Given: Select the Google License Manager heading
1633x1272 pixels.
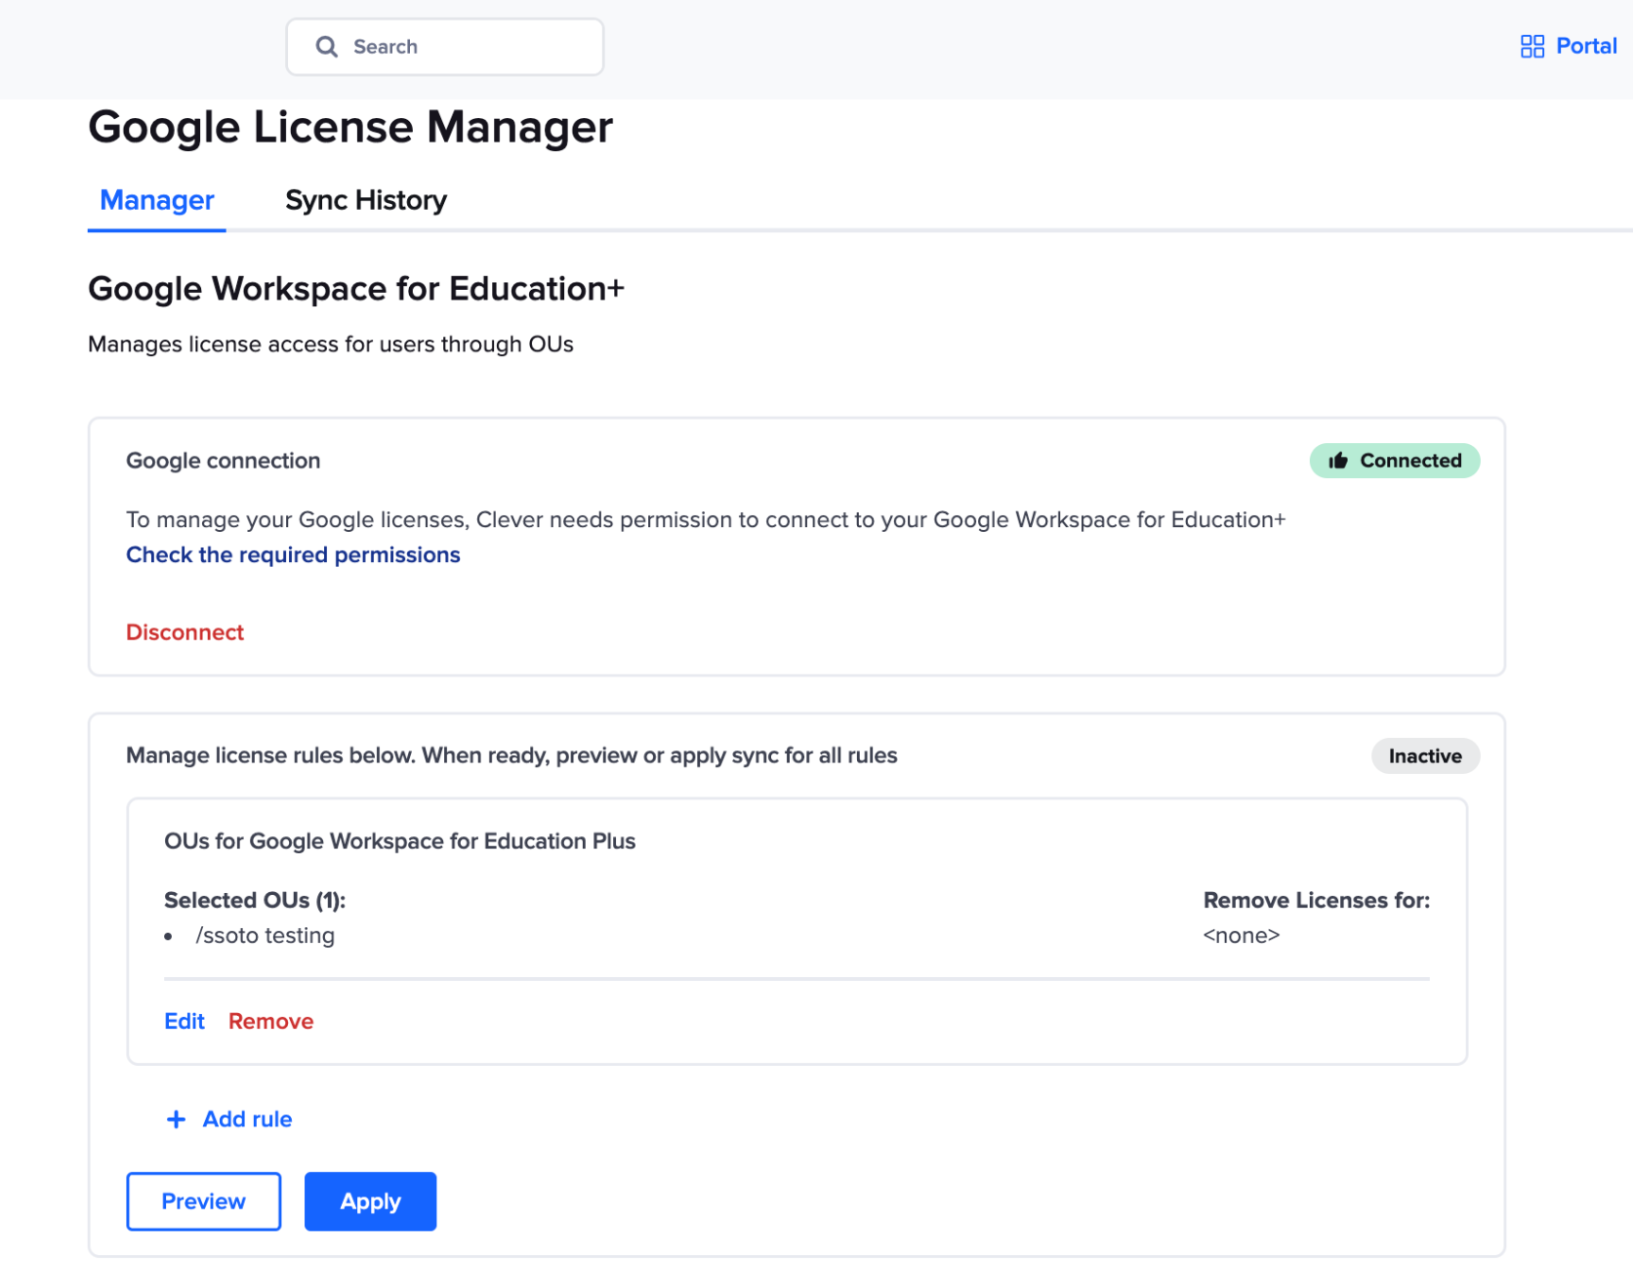Looking at the screenshot, I should coord(351,127).
